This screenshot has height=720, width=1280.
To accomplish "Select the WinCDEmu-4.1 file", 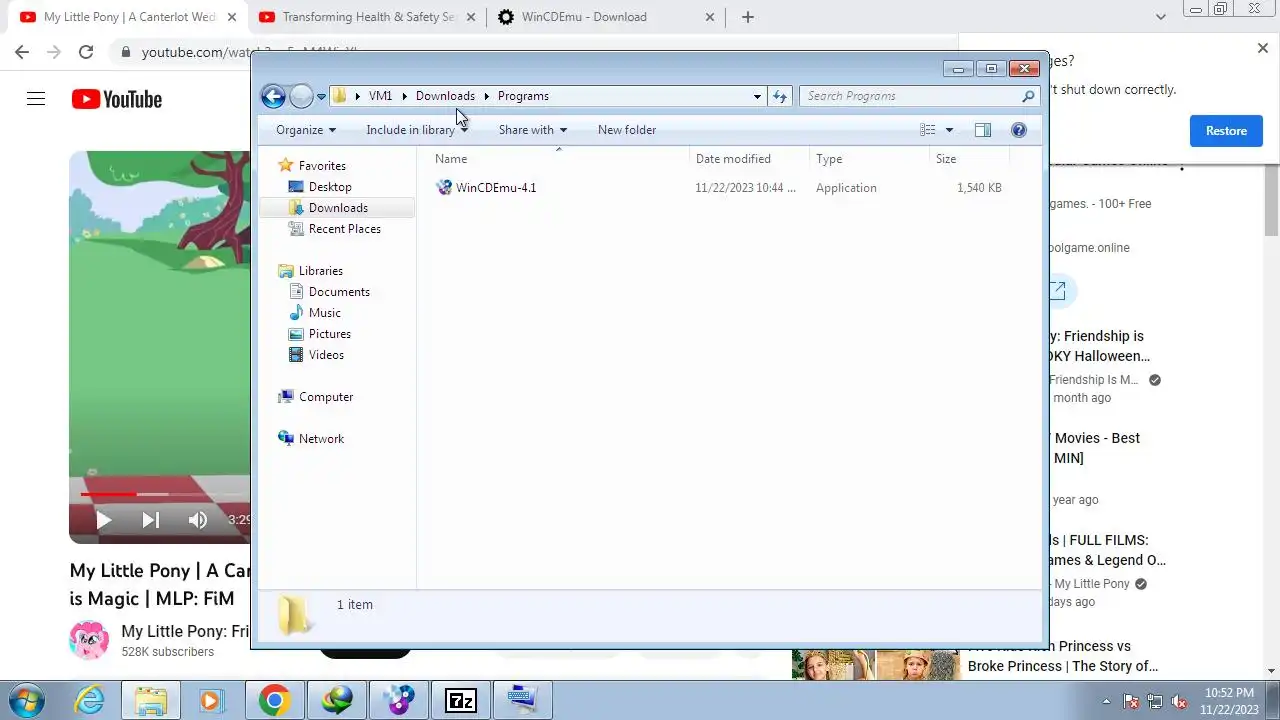I will (496, 188).
